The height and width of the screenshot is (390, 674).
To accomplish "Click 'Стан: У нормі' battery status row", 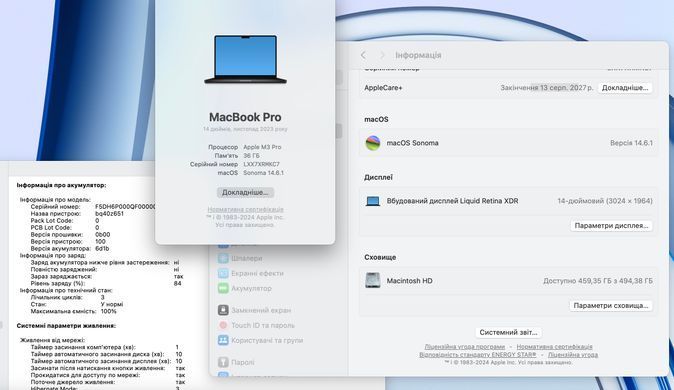I will [77, 304].
